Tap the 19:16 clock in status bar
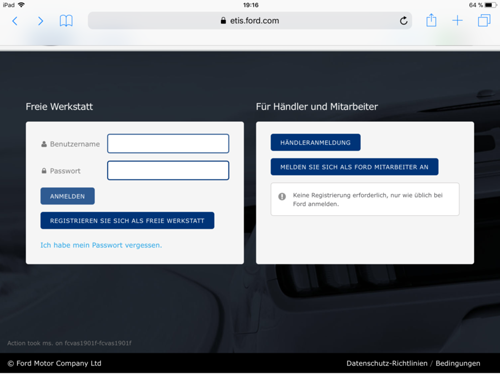 click(x=251, y=5)
